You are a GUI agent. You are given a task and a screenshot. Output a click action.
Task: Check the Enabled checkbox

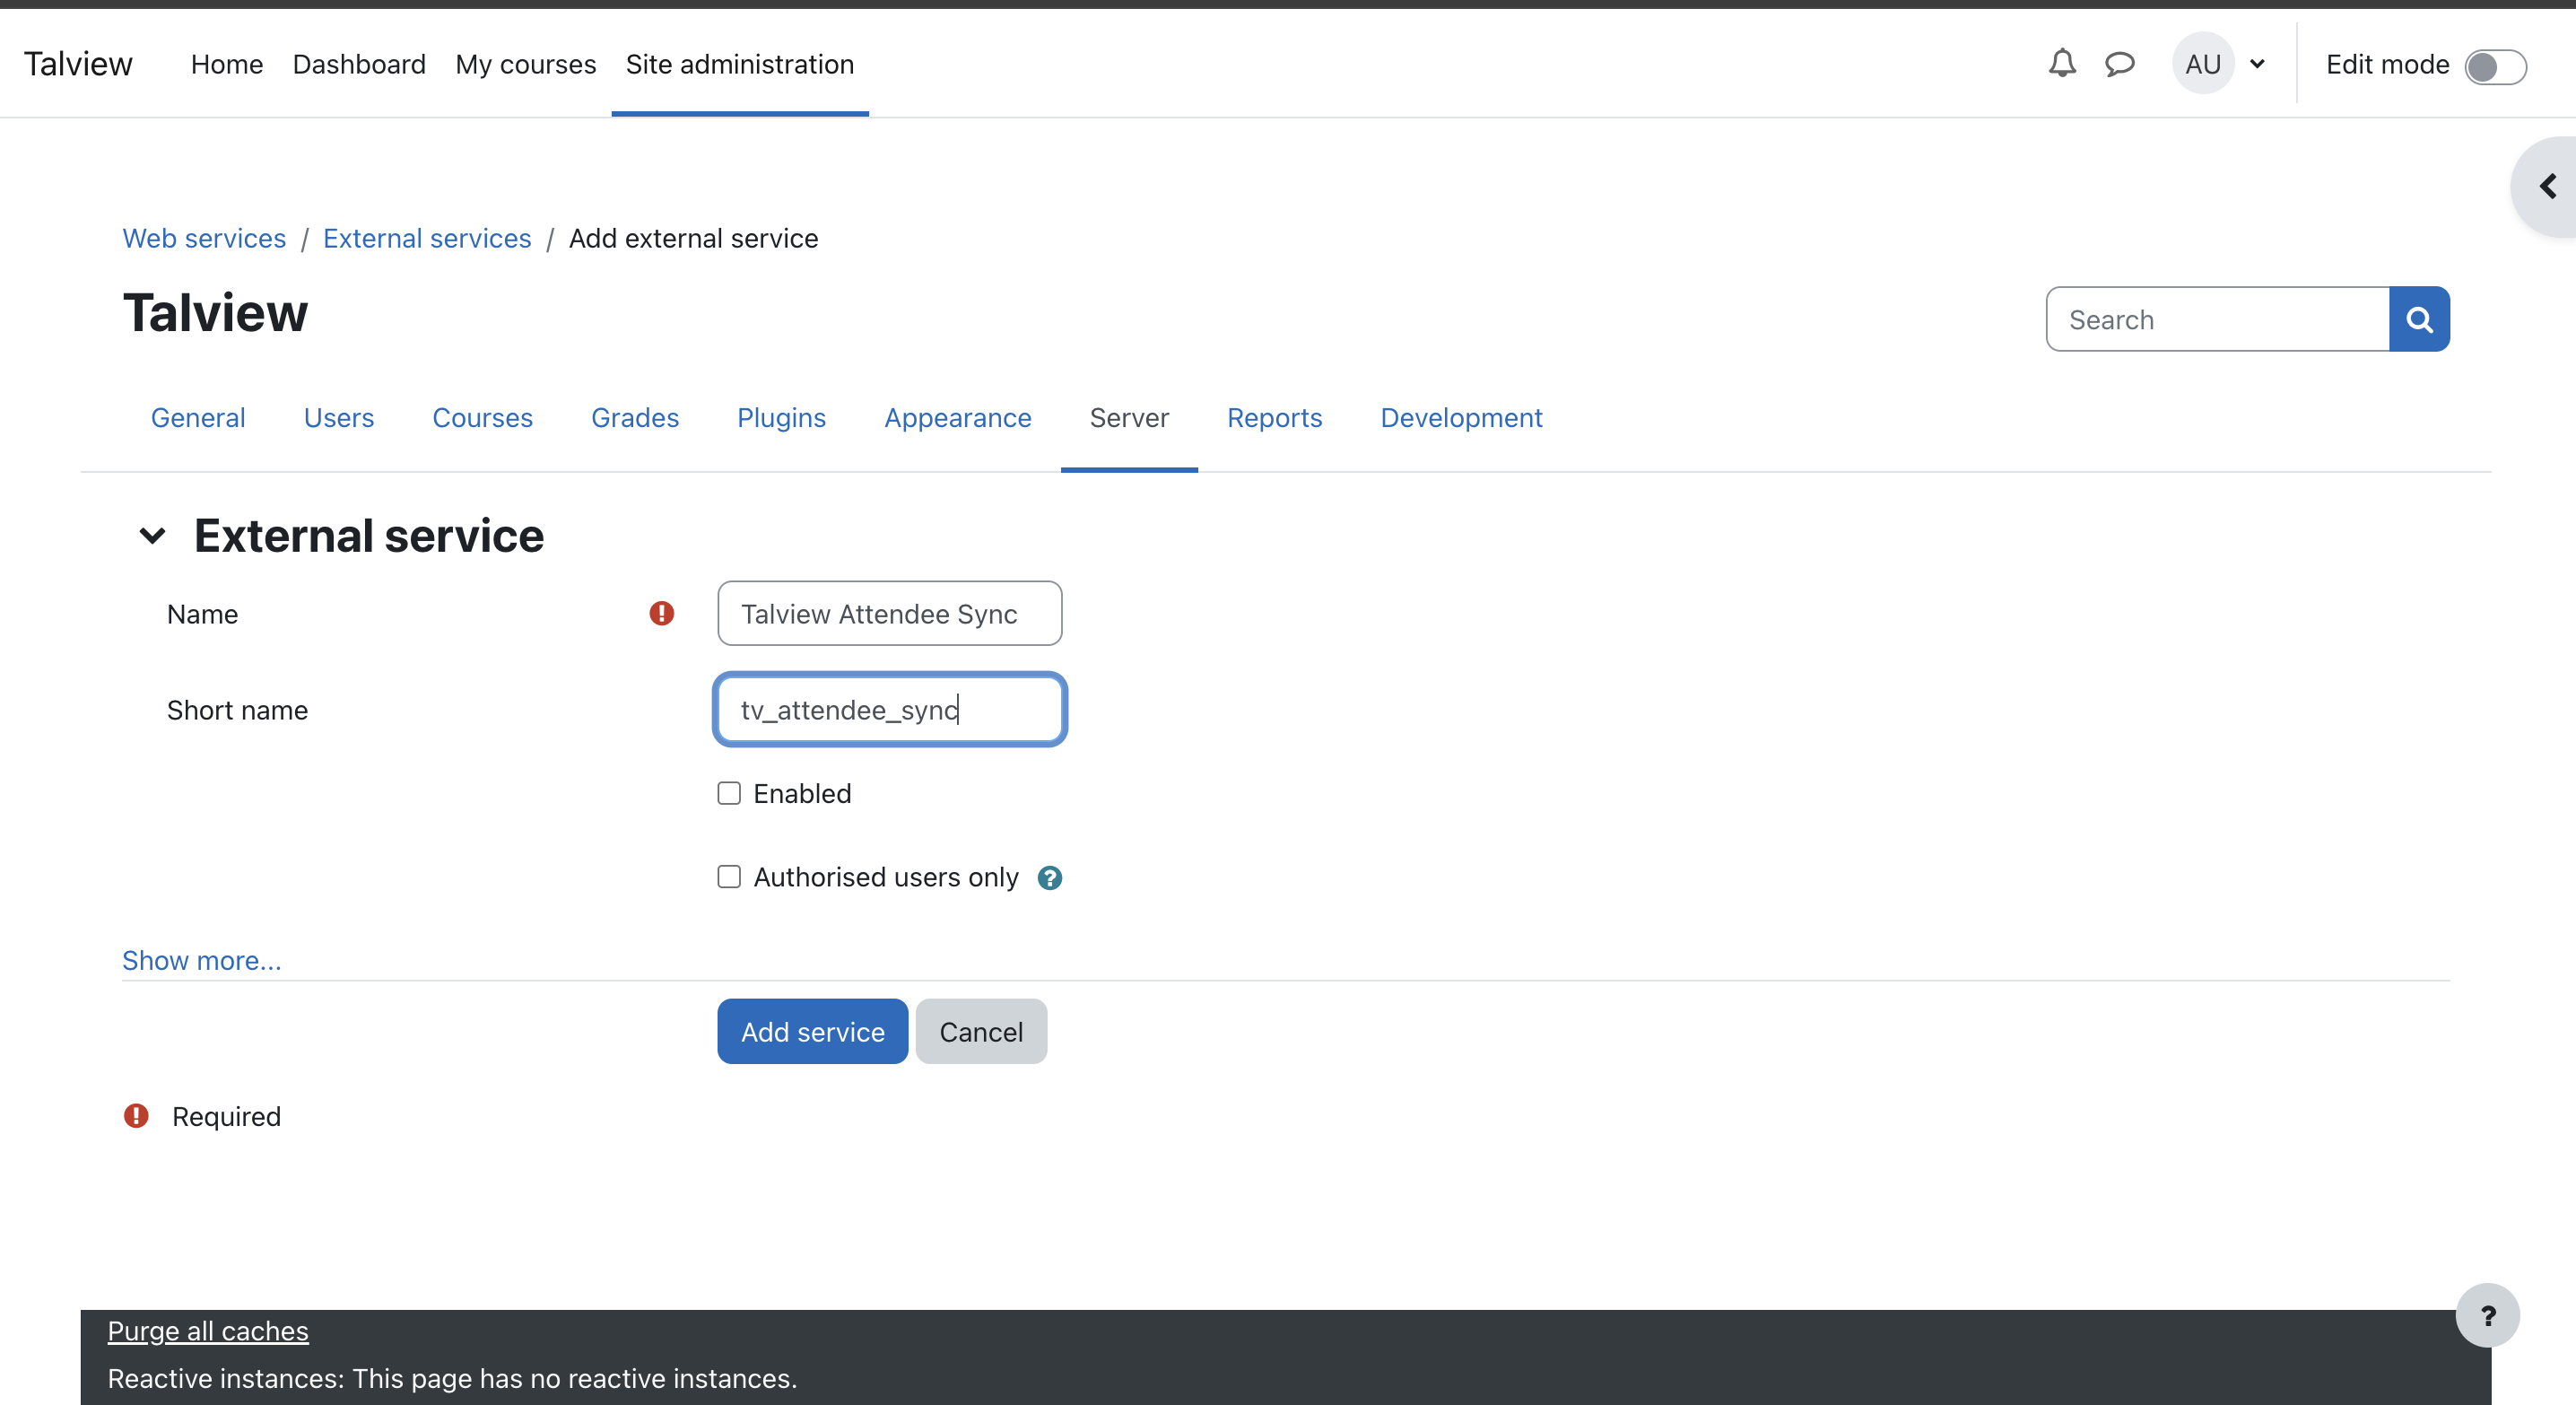pyautogui.click(x=729, y=794)
